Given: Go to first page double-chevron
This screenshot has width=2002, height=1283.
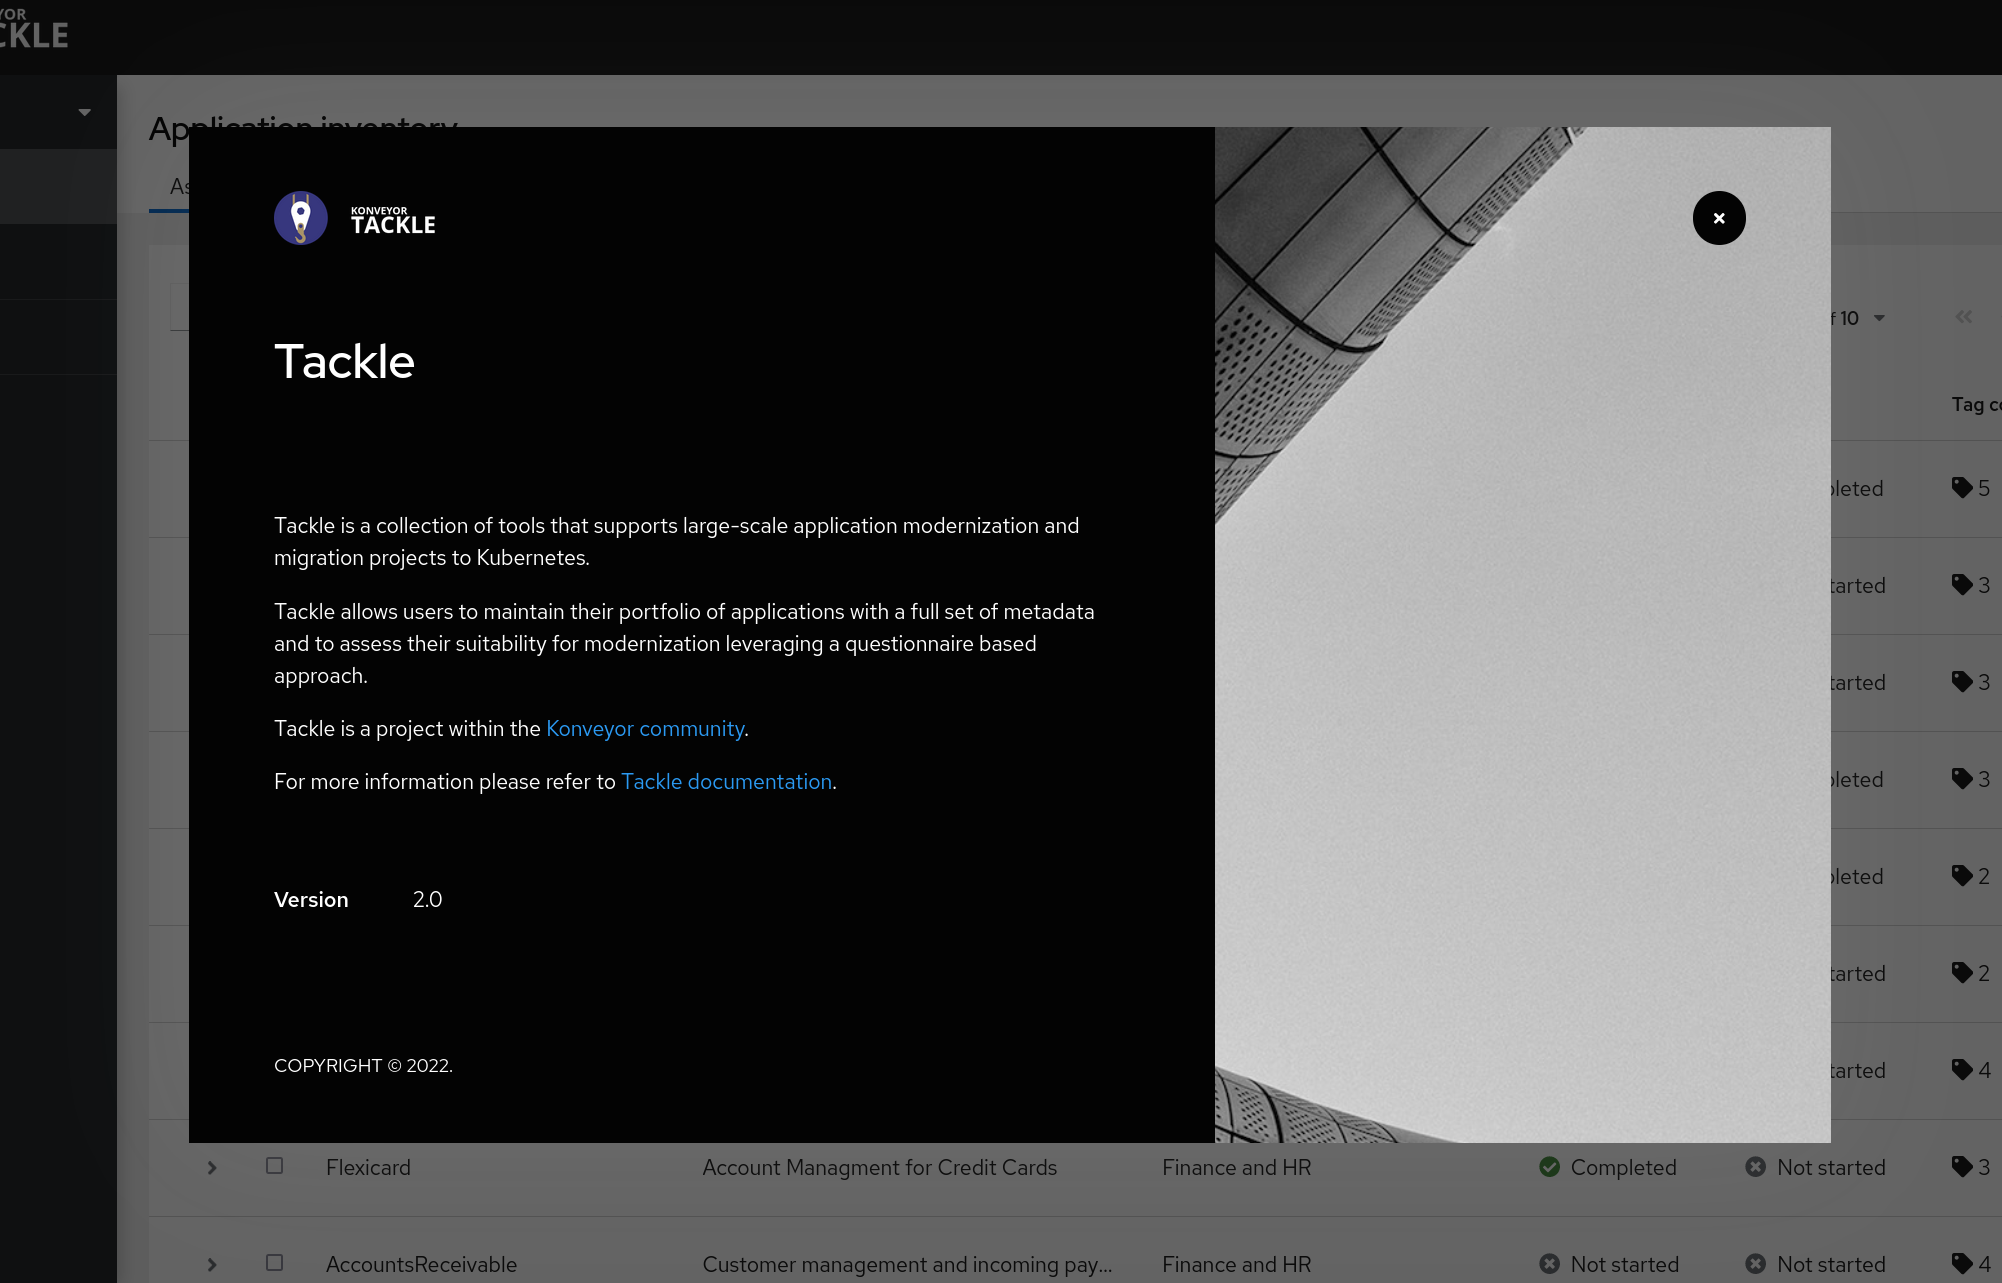Looking at the screenshot, I should point(1964,317).
